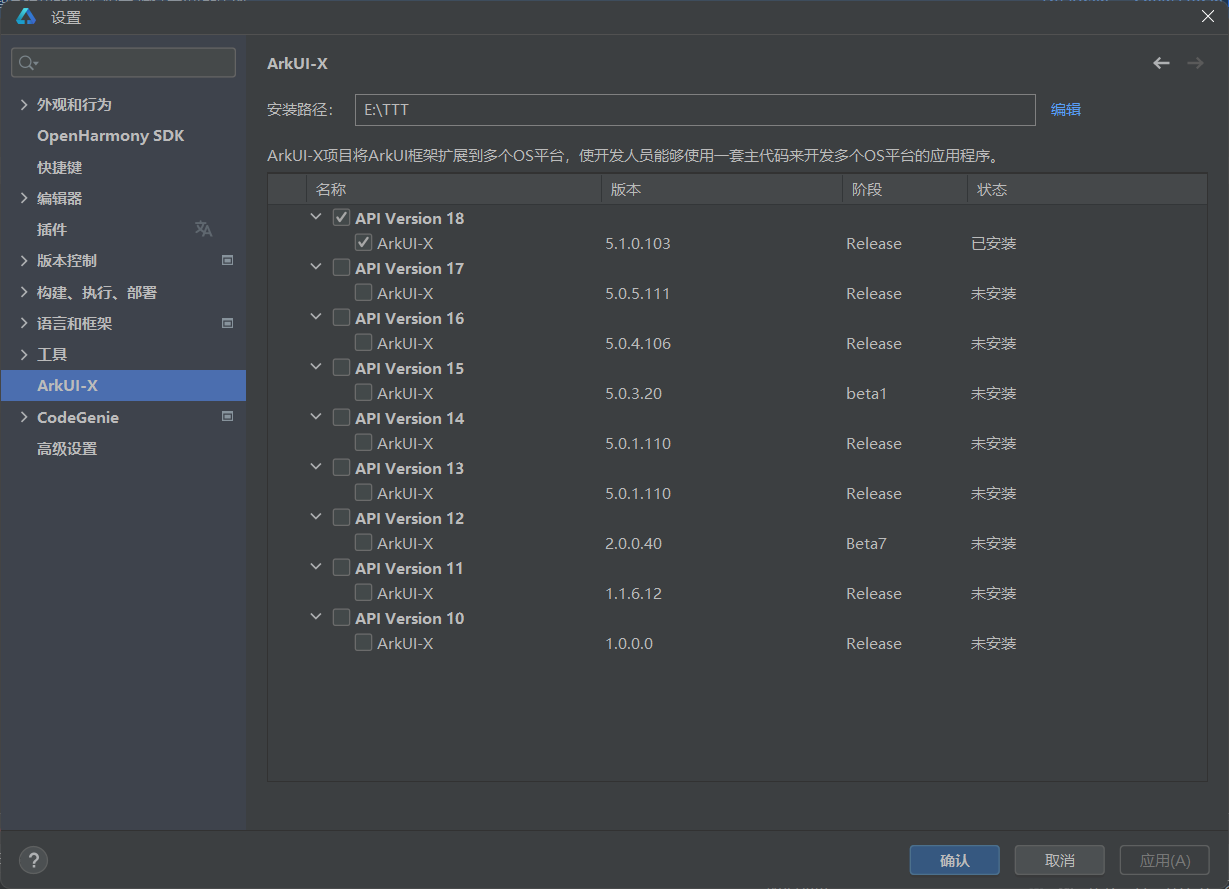The height and width of the screenshot is (889, 1229).
Task: Select the ArkUI-X 1.0.0.0 checkbox
Action: tap(364, 643)
